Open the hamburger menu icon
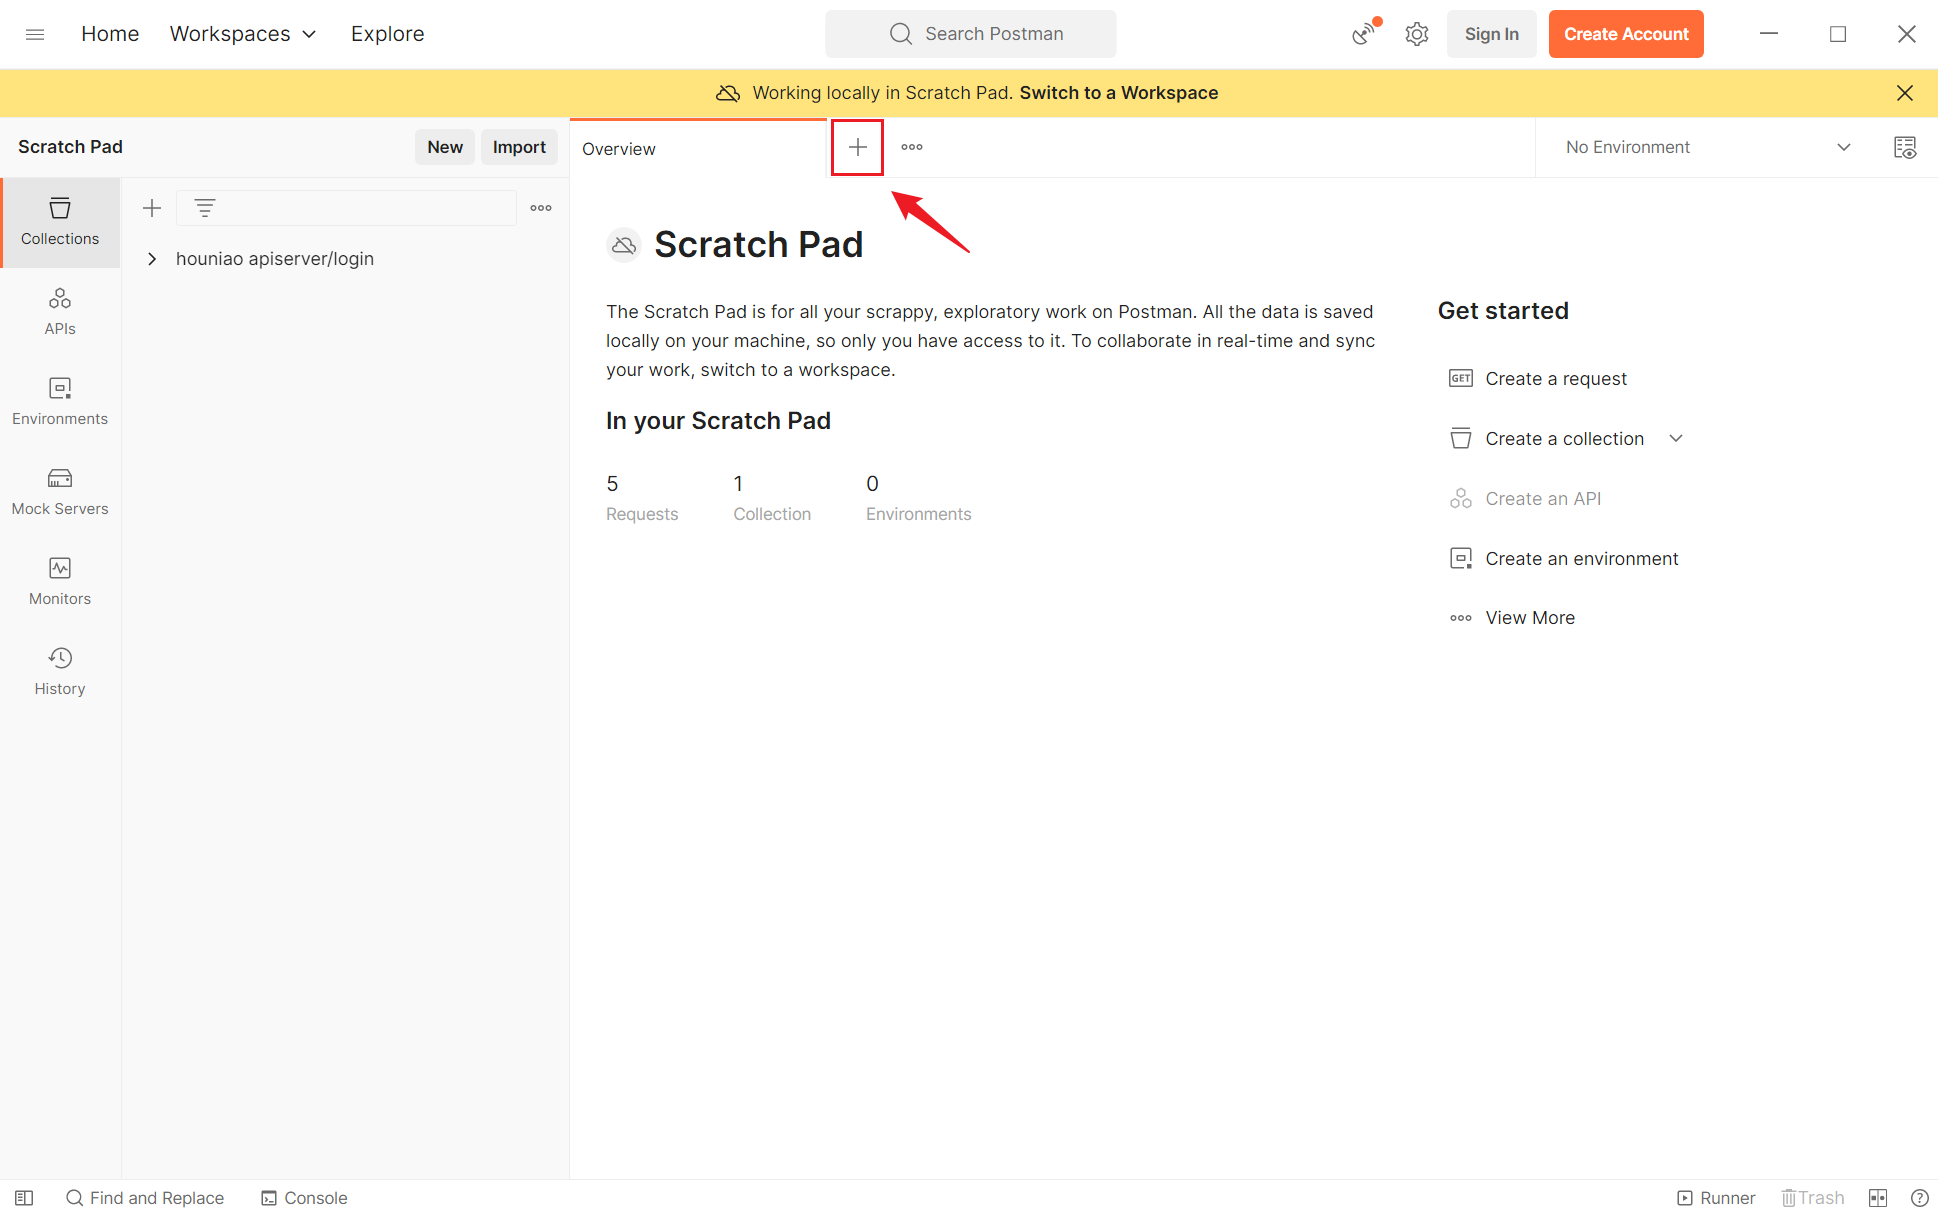The width and height of the screenshot is (1938, 1212). click(x=35, y=34)
